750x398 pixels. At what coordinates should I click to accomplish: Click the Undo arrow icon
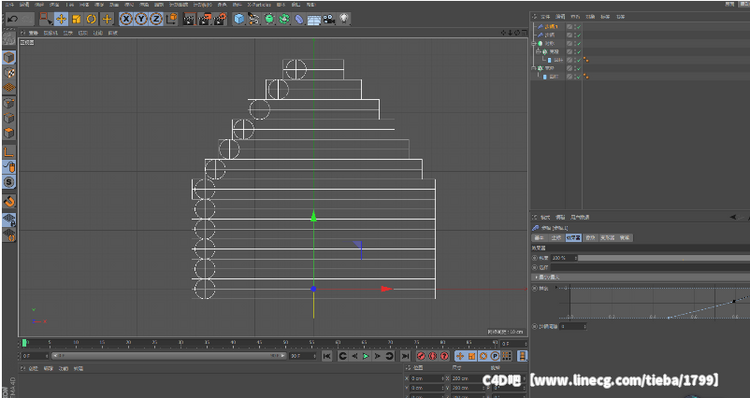12,19
